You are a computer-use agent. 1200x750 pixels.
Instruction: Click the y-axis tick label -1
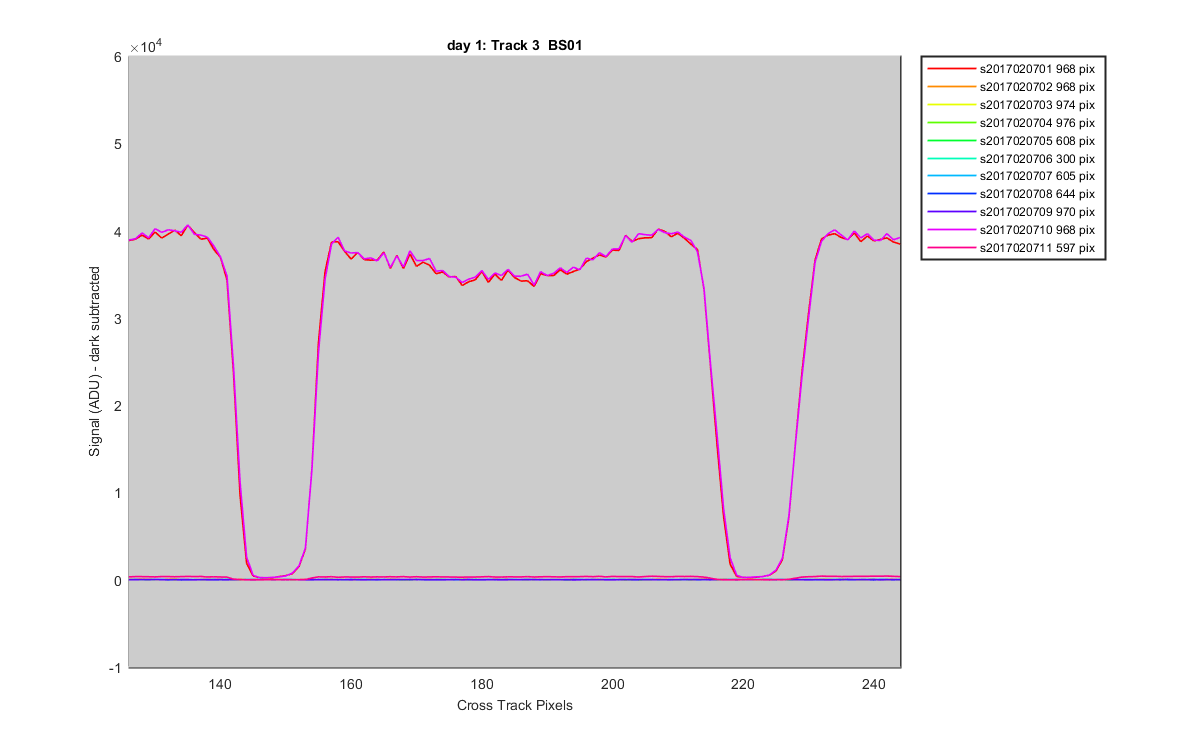(116, 668)
